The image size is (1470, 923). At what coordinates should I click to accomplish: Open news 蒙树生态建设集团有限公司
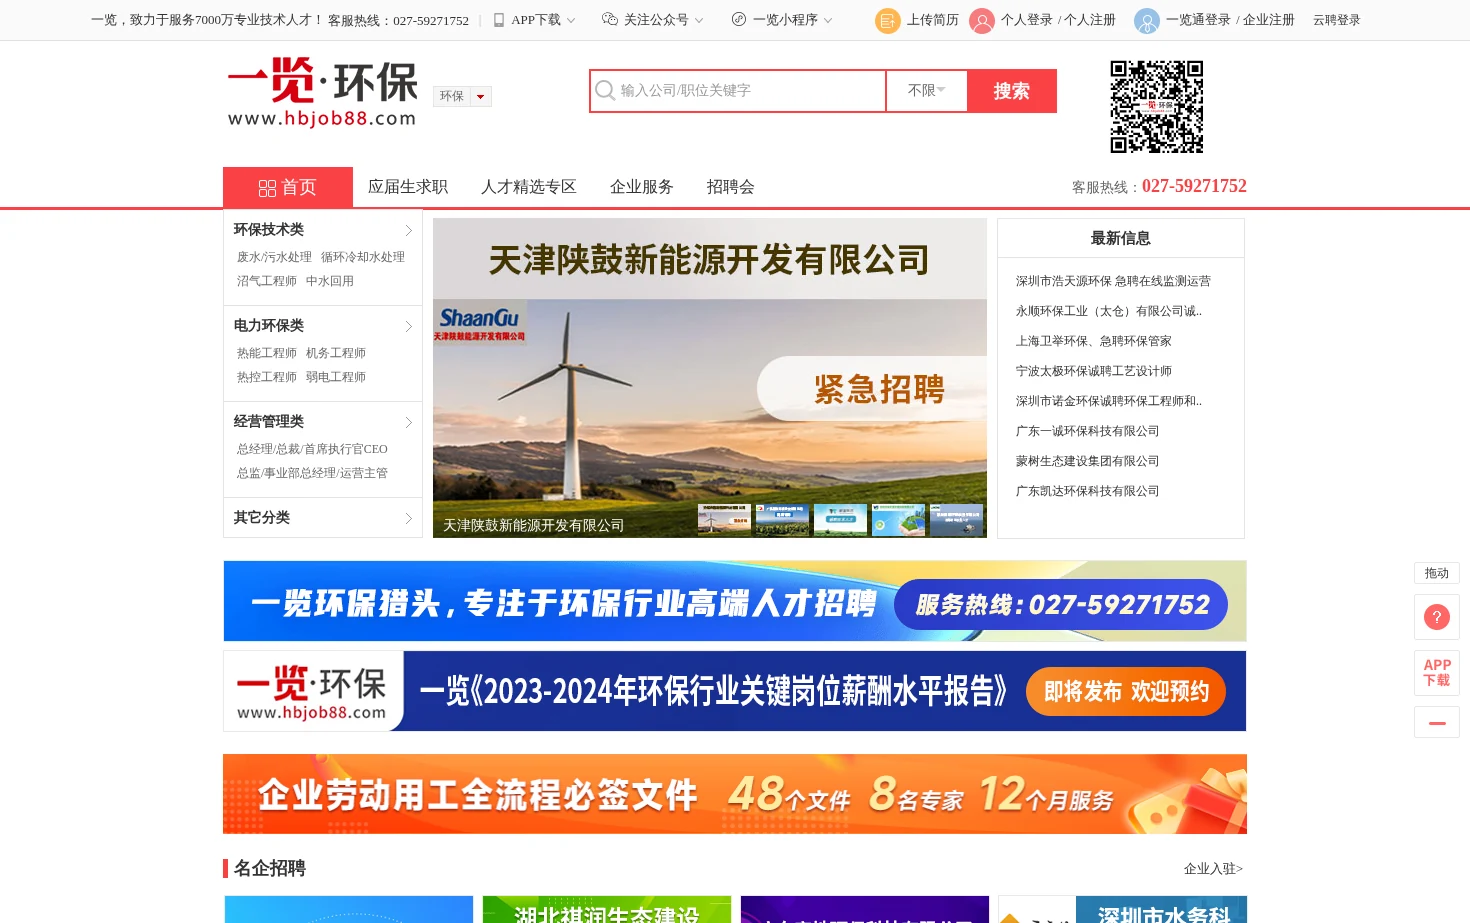click(1087, 461)
